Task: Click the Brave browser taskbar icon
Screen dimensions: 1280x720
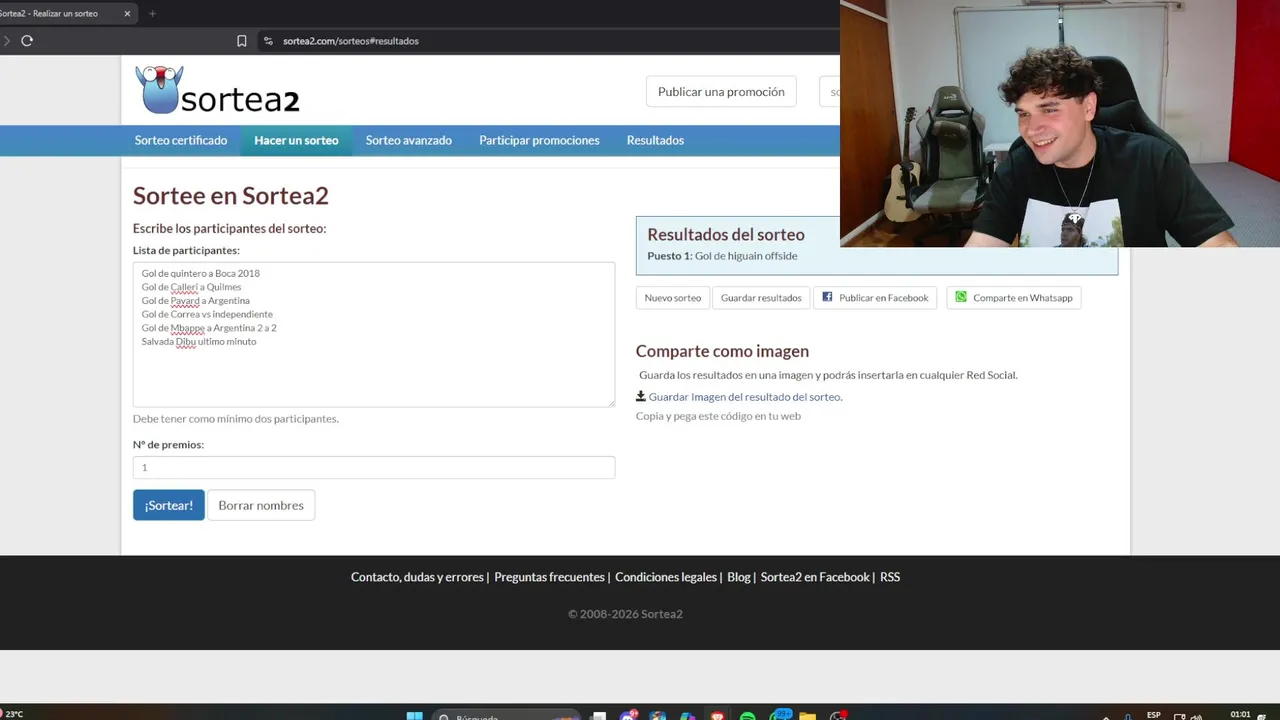Action: [x=717, y=716]
